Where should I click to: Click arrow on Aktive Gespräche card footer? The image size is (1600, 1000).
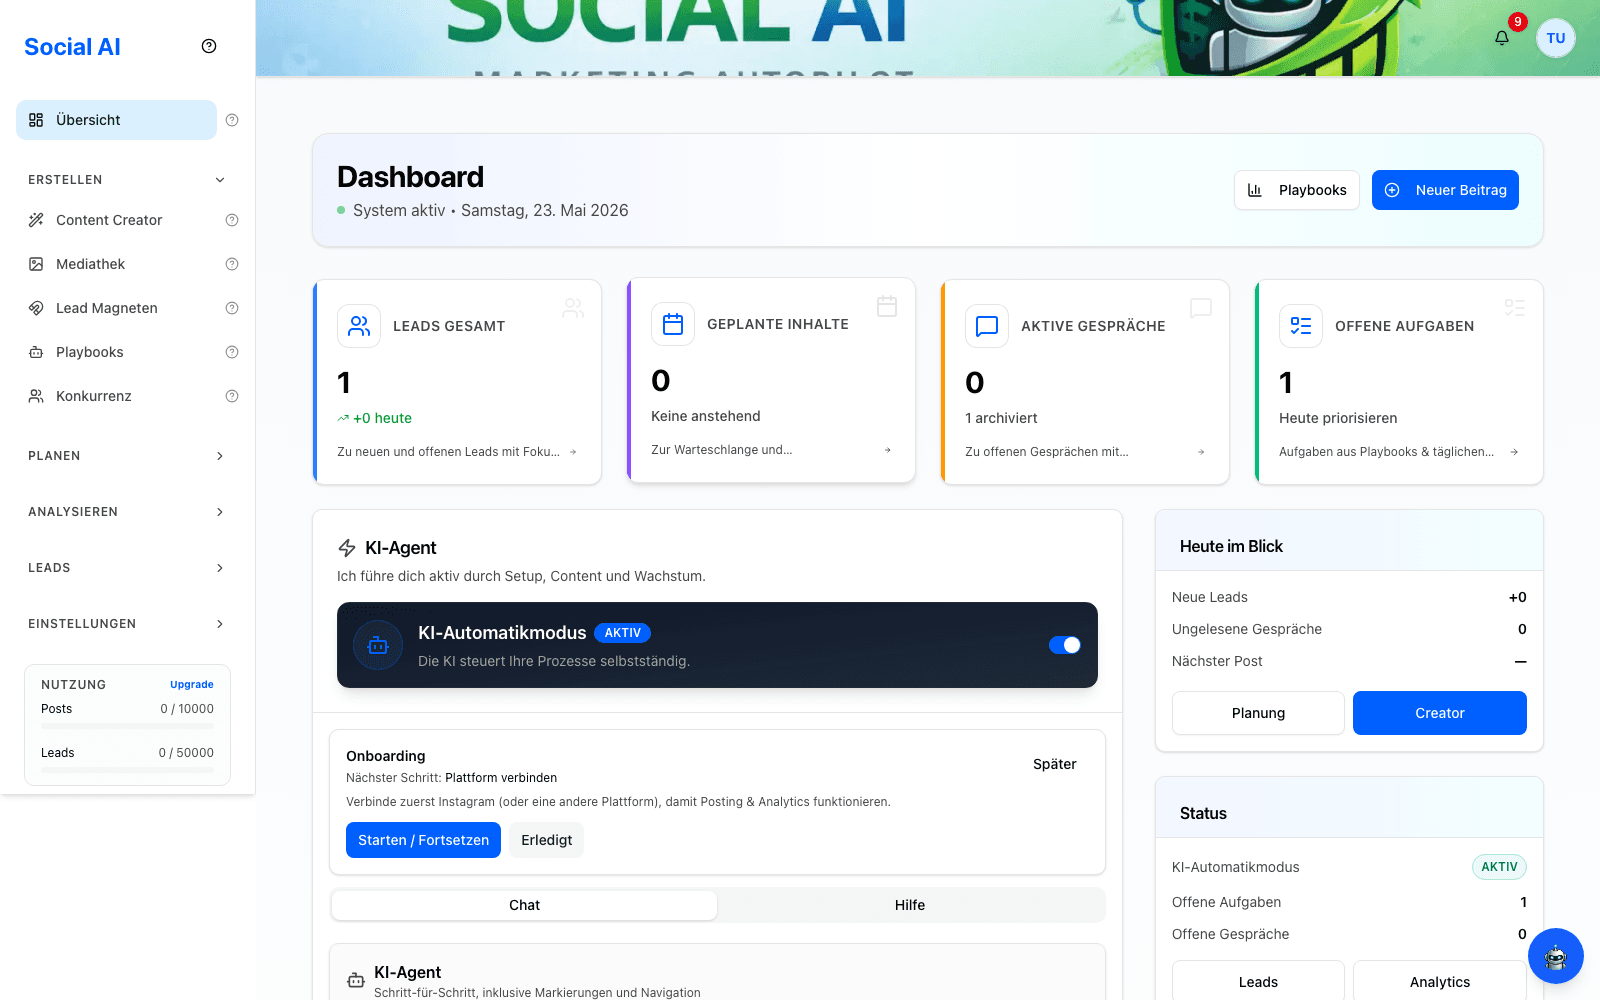pyautogui.click(x=1201, y=452)
